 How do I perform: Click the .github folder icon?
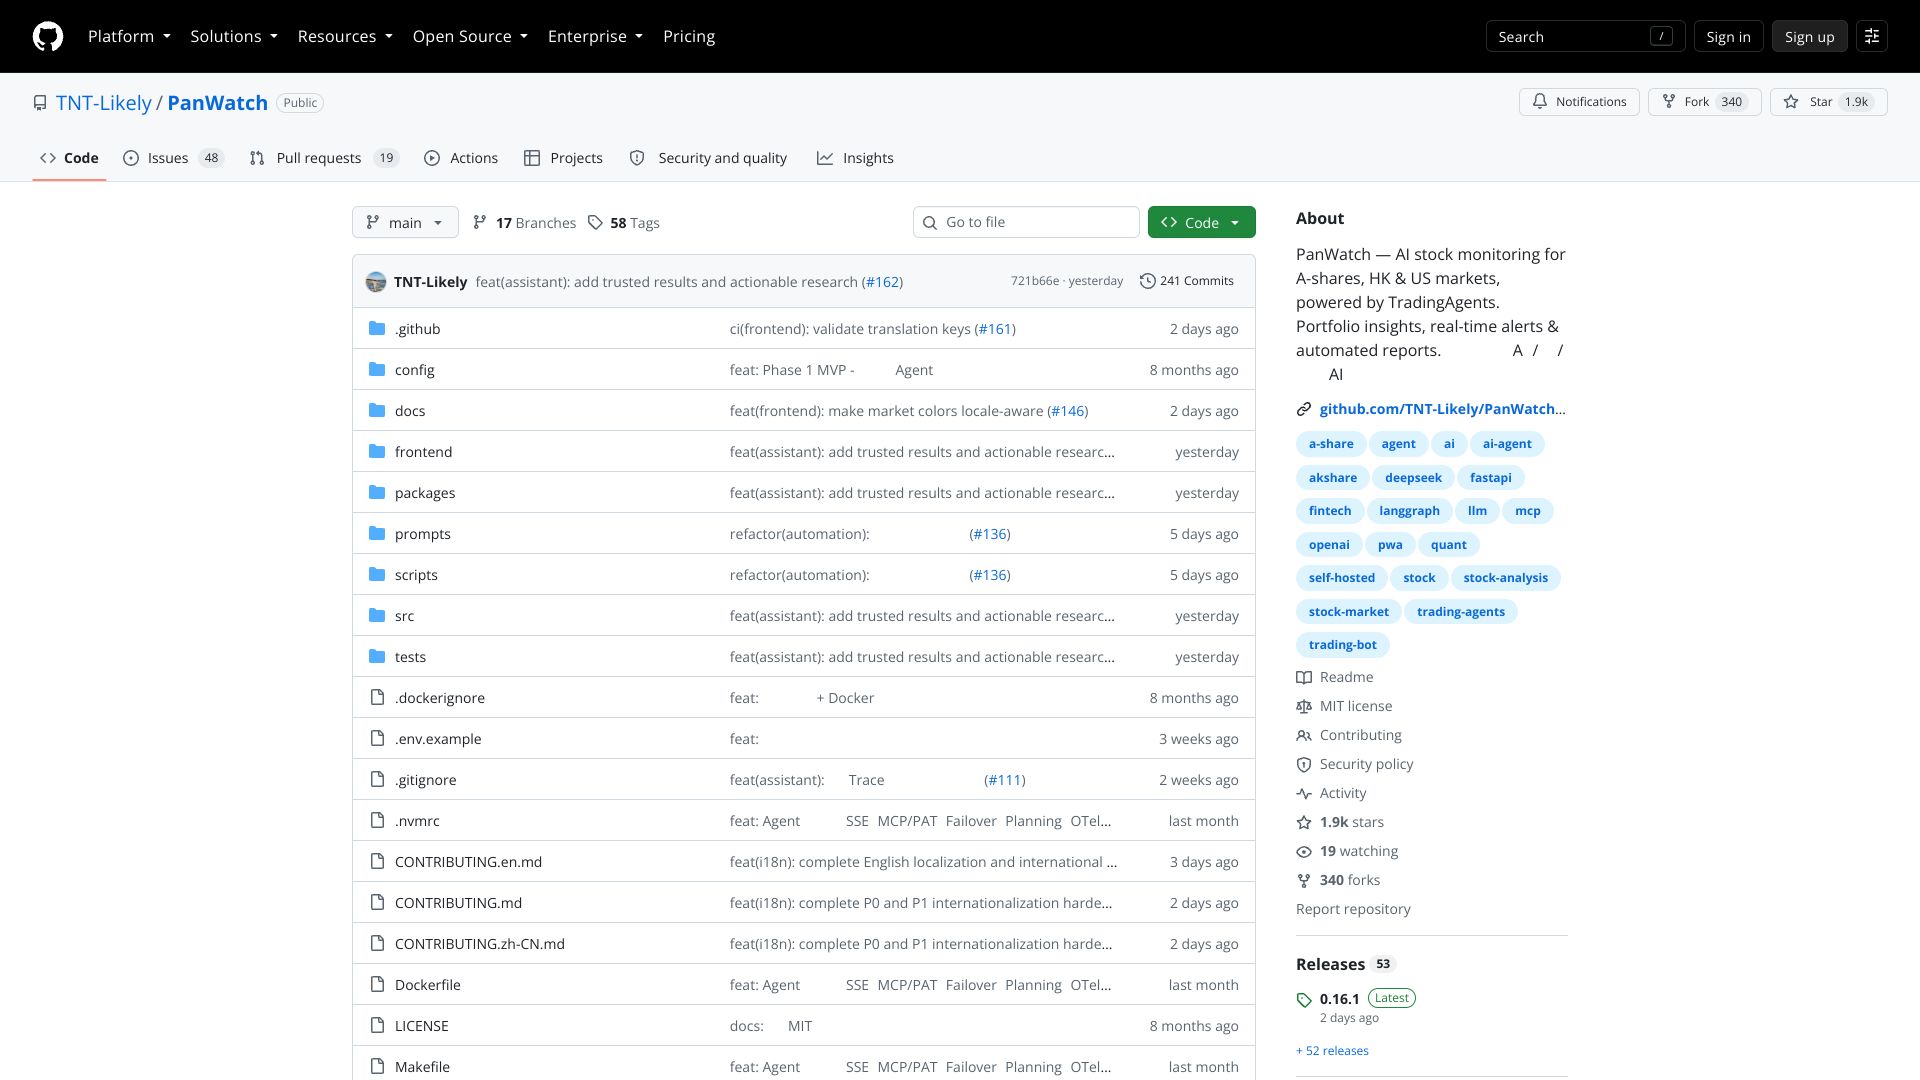(377, 328)
